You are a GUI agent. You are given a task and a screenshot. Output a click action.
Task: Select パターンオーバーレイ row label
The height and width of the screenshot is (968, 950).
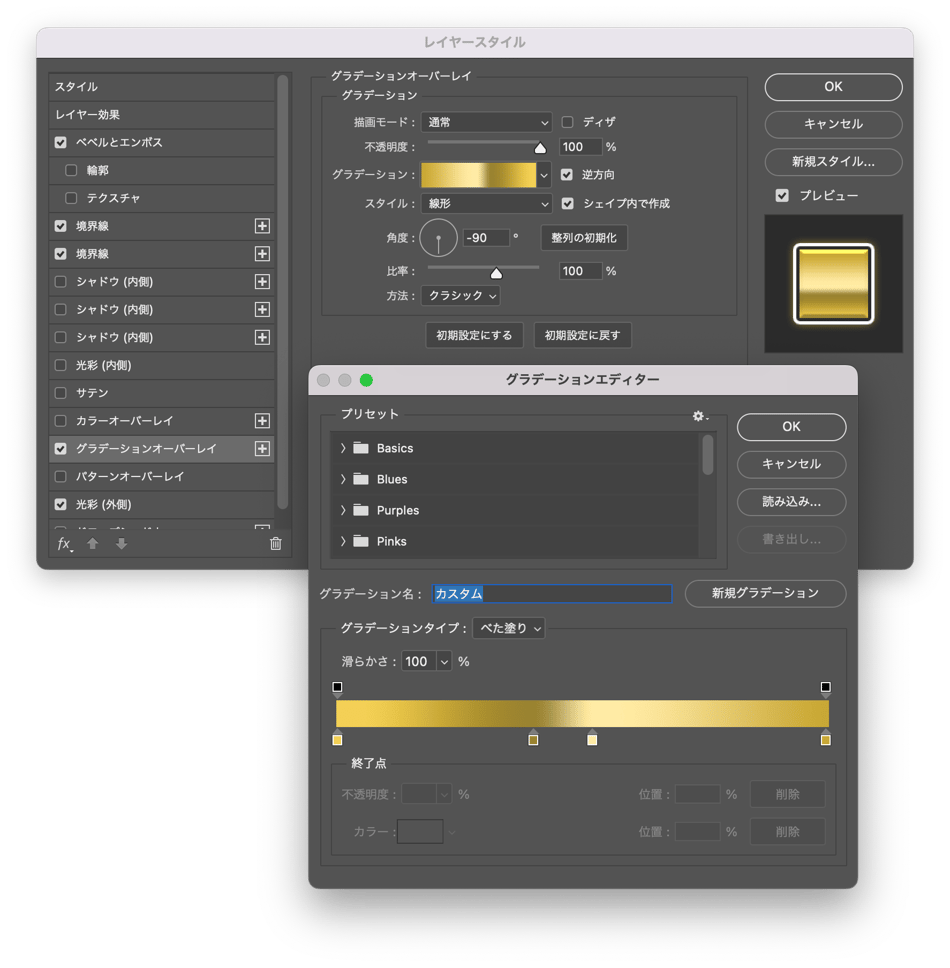[130, 477]
